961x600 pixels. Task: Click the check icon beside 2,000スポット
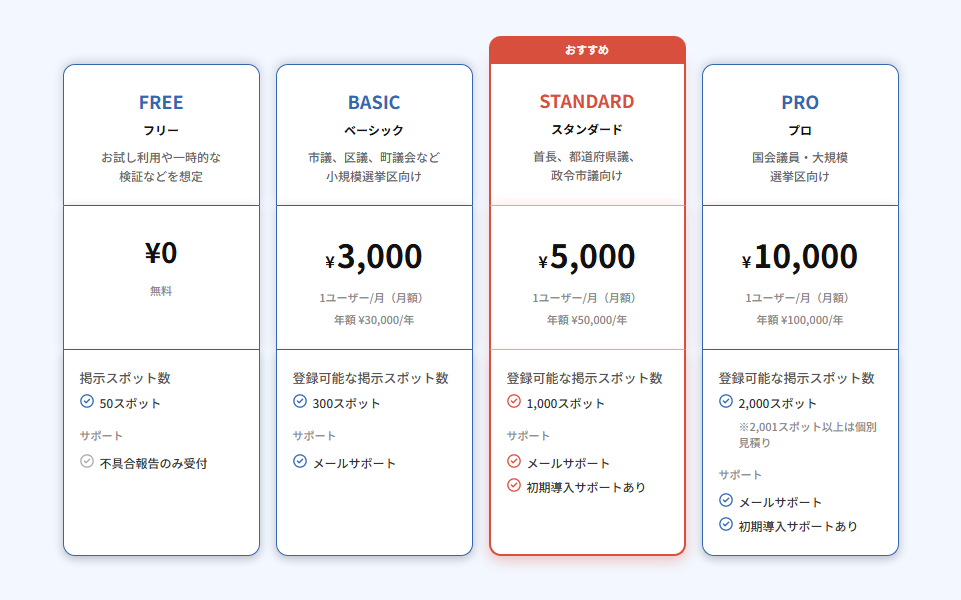pyautogui.click(x=726, y=402)
